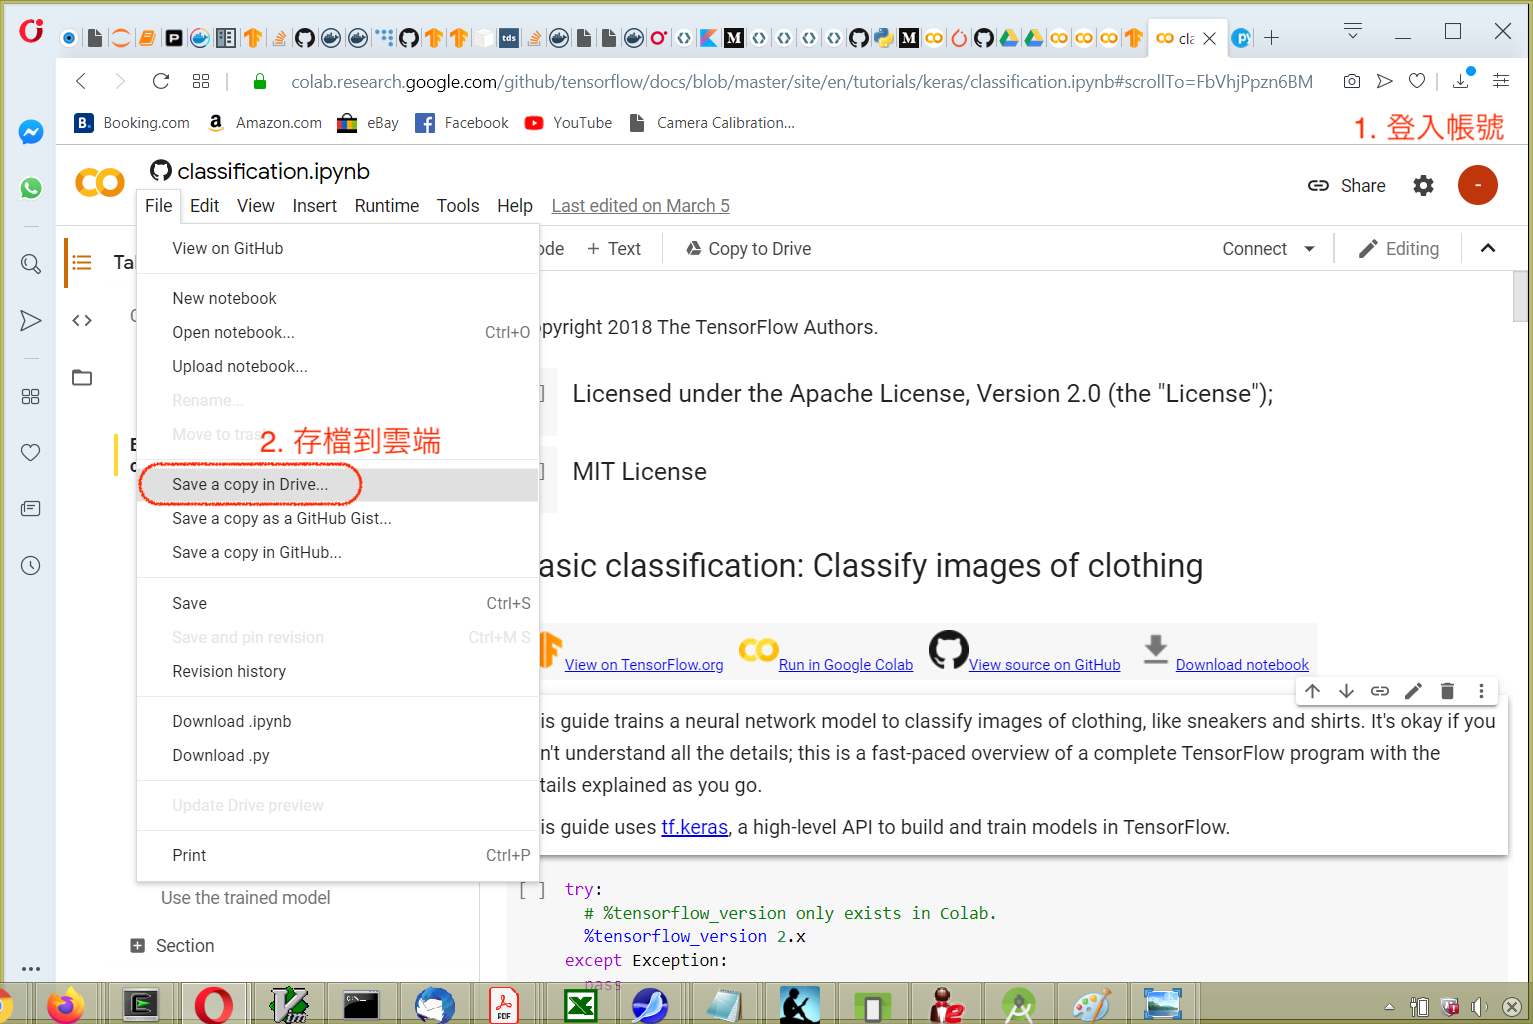This screenshot has width=1533, height=1024.
Task: Click the address bar URL
Action: coord(802,82)
